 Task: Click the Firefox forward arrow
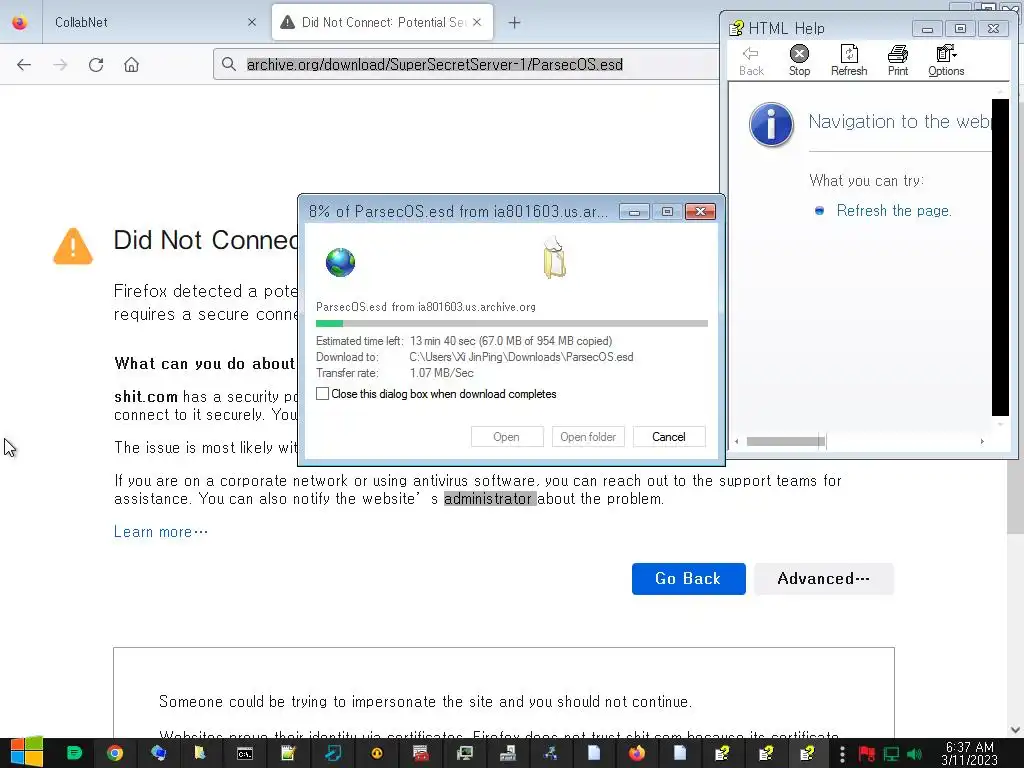[60, 65]
